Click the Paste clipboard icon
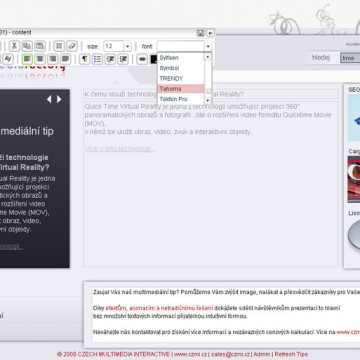360x360 pixels. pos(40,46)
